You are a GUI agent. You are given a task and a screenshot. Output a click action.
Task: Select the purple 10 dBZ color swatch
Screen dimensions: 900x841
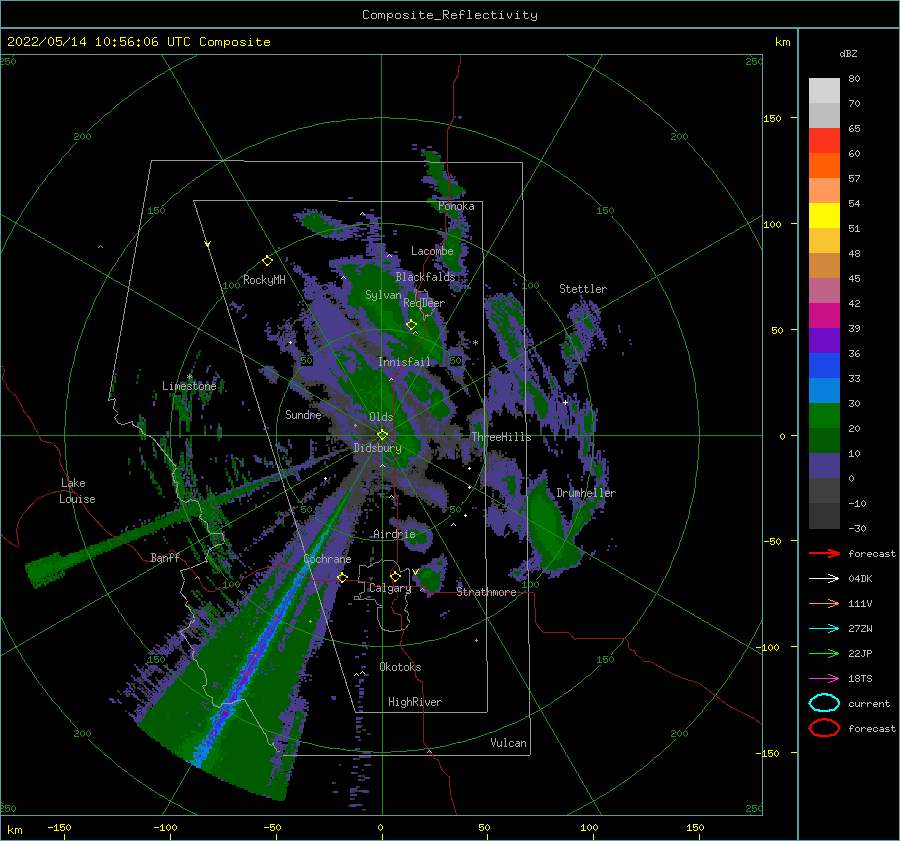824,466
